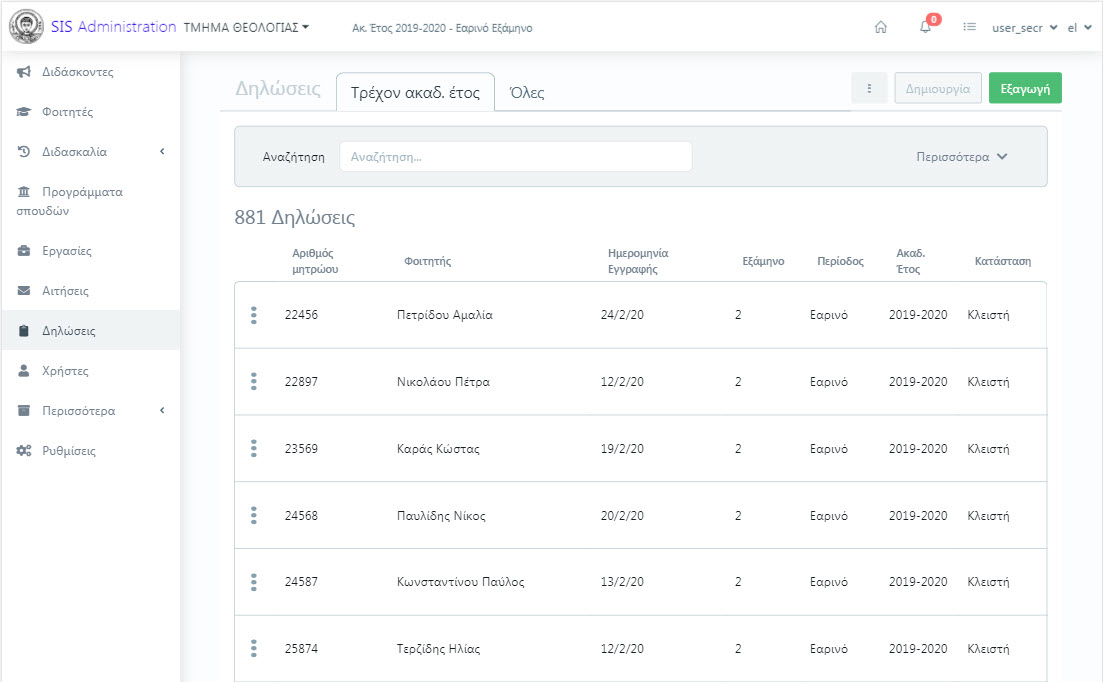This screenshot has width=1103, height=682.
Task: Click the graduation cap icon beside Φοιτητές
Action: point(24,112)
